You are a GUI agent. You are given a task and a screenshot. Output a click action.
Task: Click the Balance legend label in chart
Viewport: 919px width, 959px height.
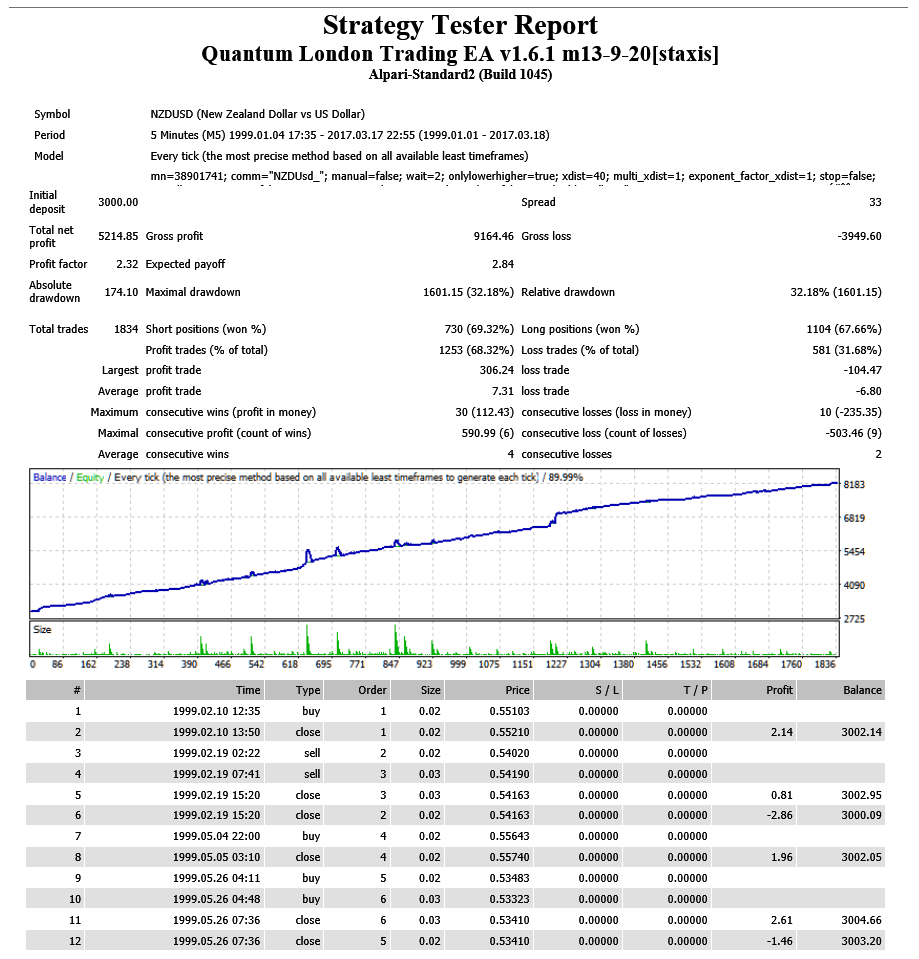coord(50,478)
